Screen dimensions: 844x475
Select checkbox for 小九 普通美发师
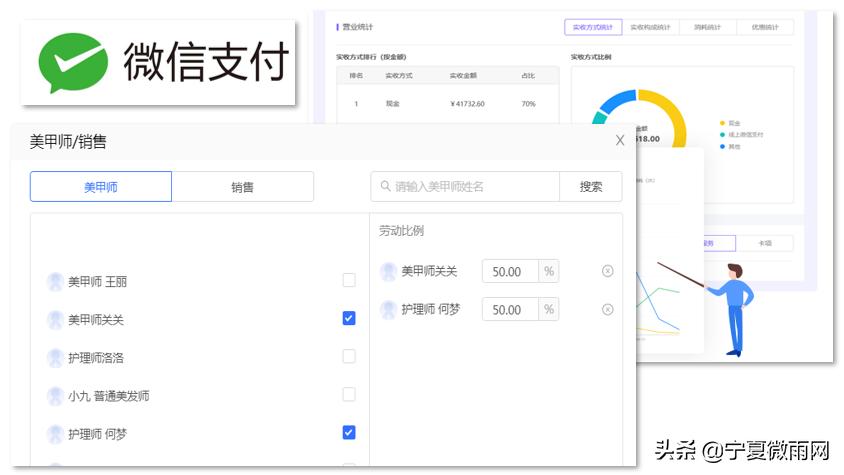point(349,395)
